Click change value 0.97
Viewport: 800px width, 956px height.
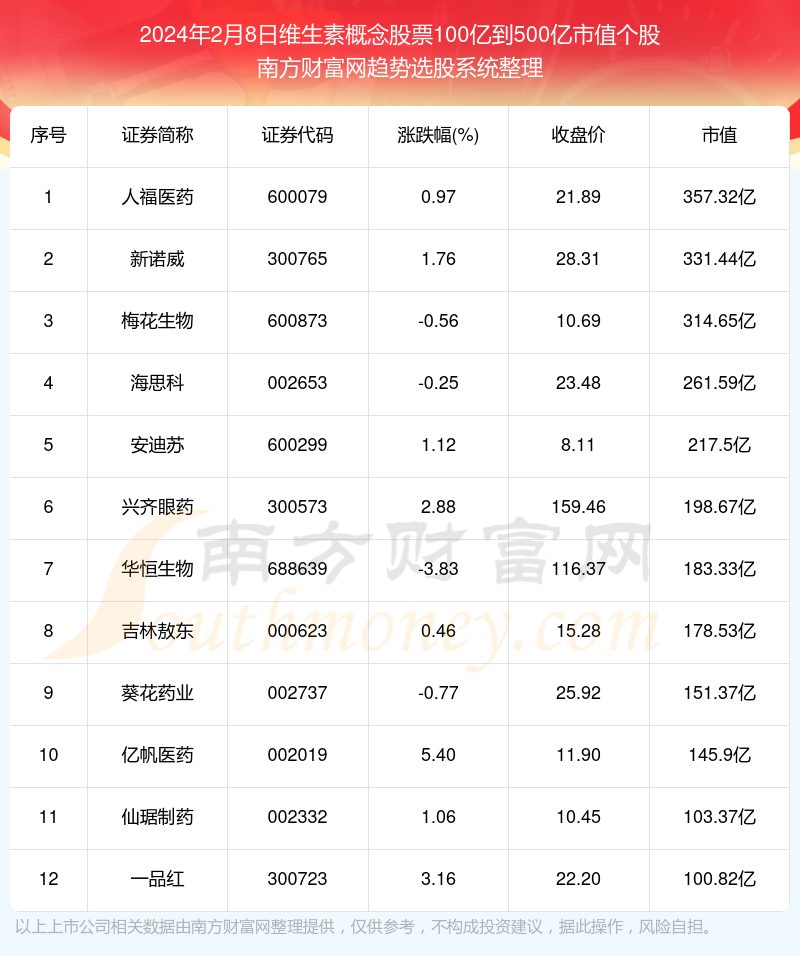pyautogui.click(x=438, y=198)
